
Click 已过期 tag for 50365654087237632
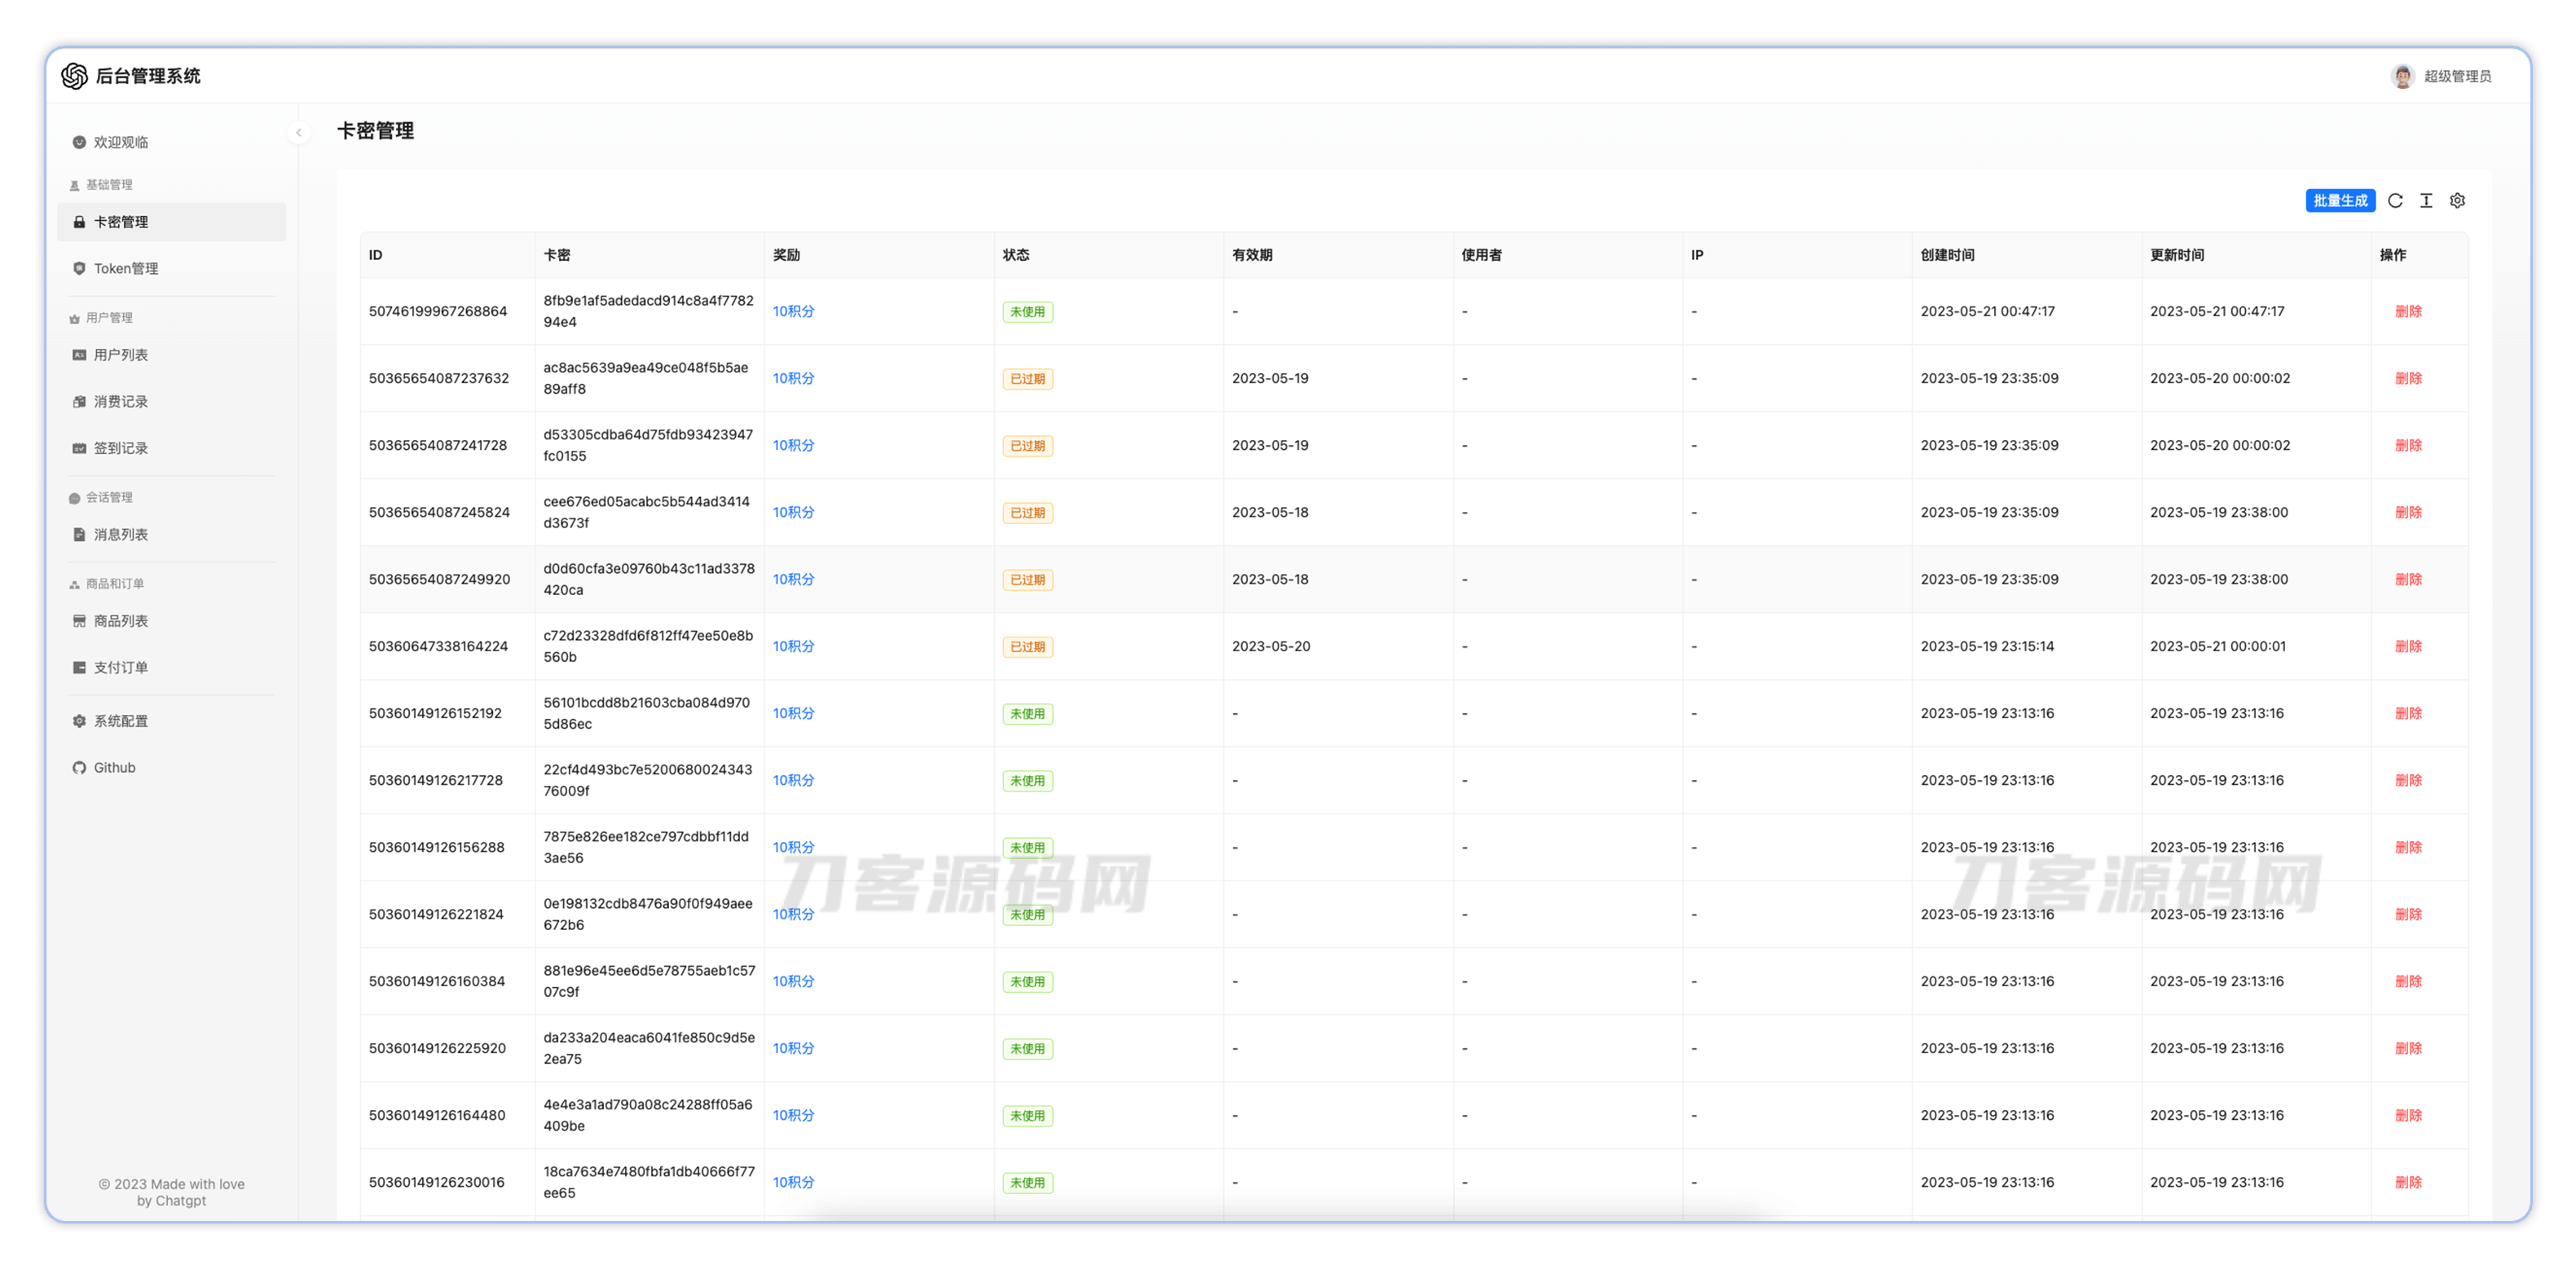pos(1027,379)
